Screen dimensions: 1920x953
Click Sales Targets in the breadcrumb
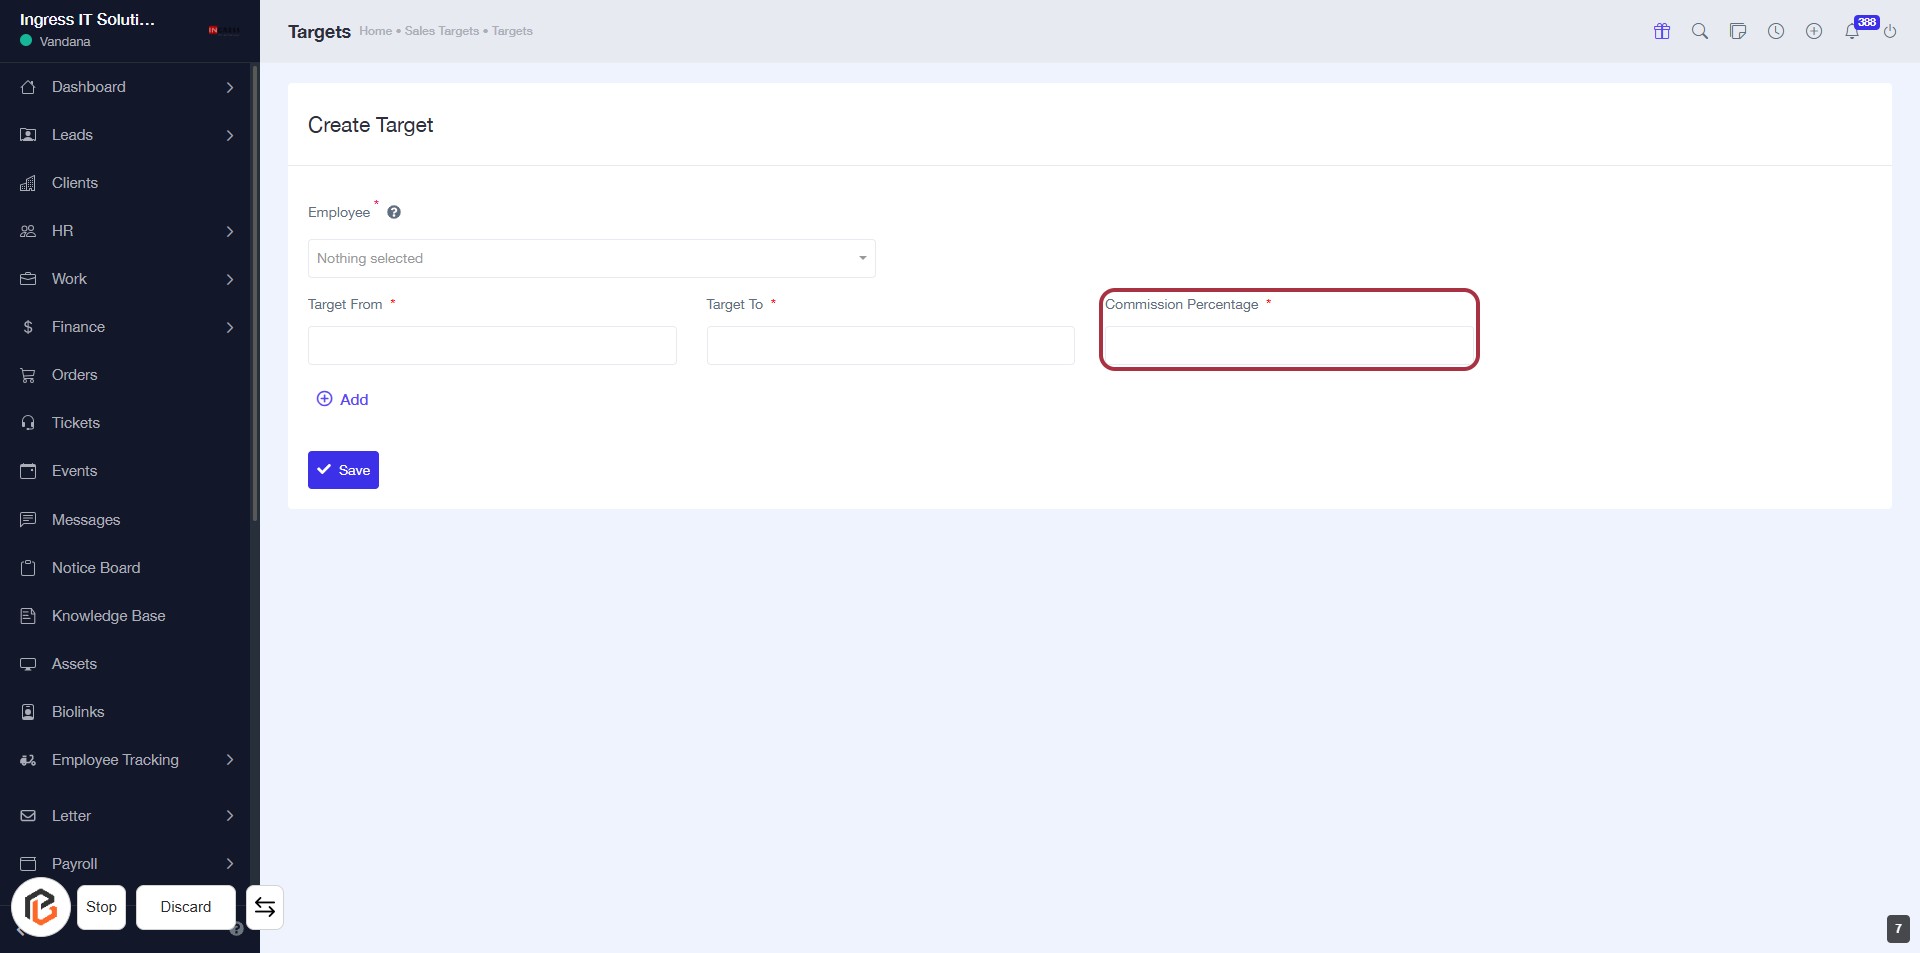tap(441, 31)
